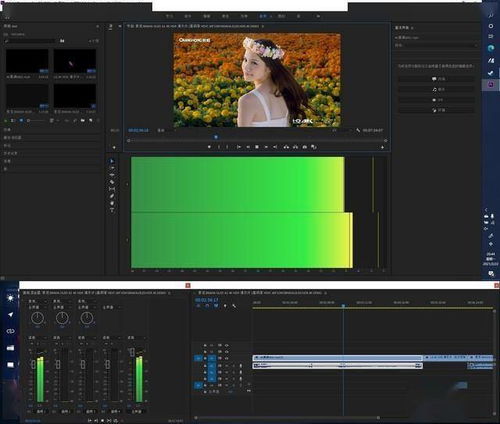Click the Project panel search field
Image resolution: width=500 pixels, height=424 pixels.
pyautogui.click(x=30, y=41)
